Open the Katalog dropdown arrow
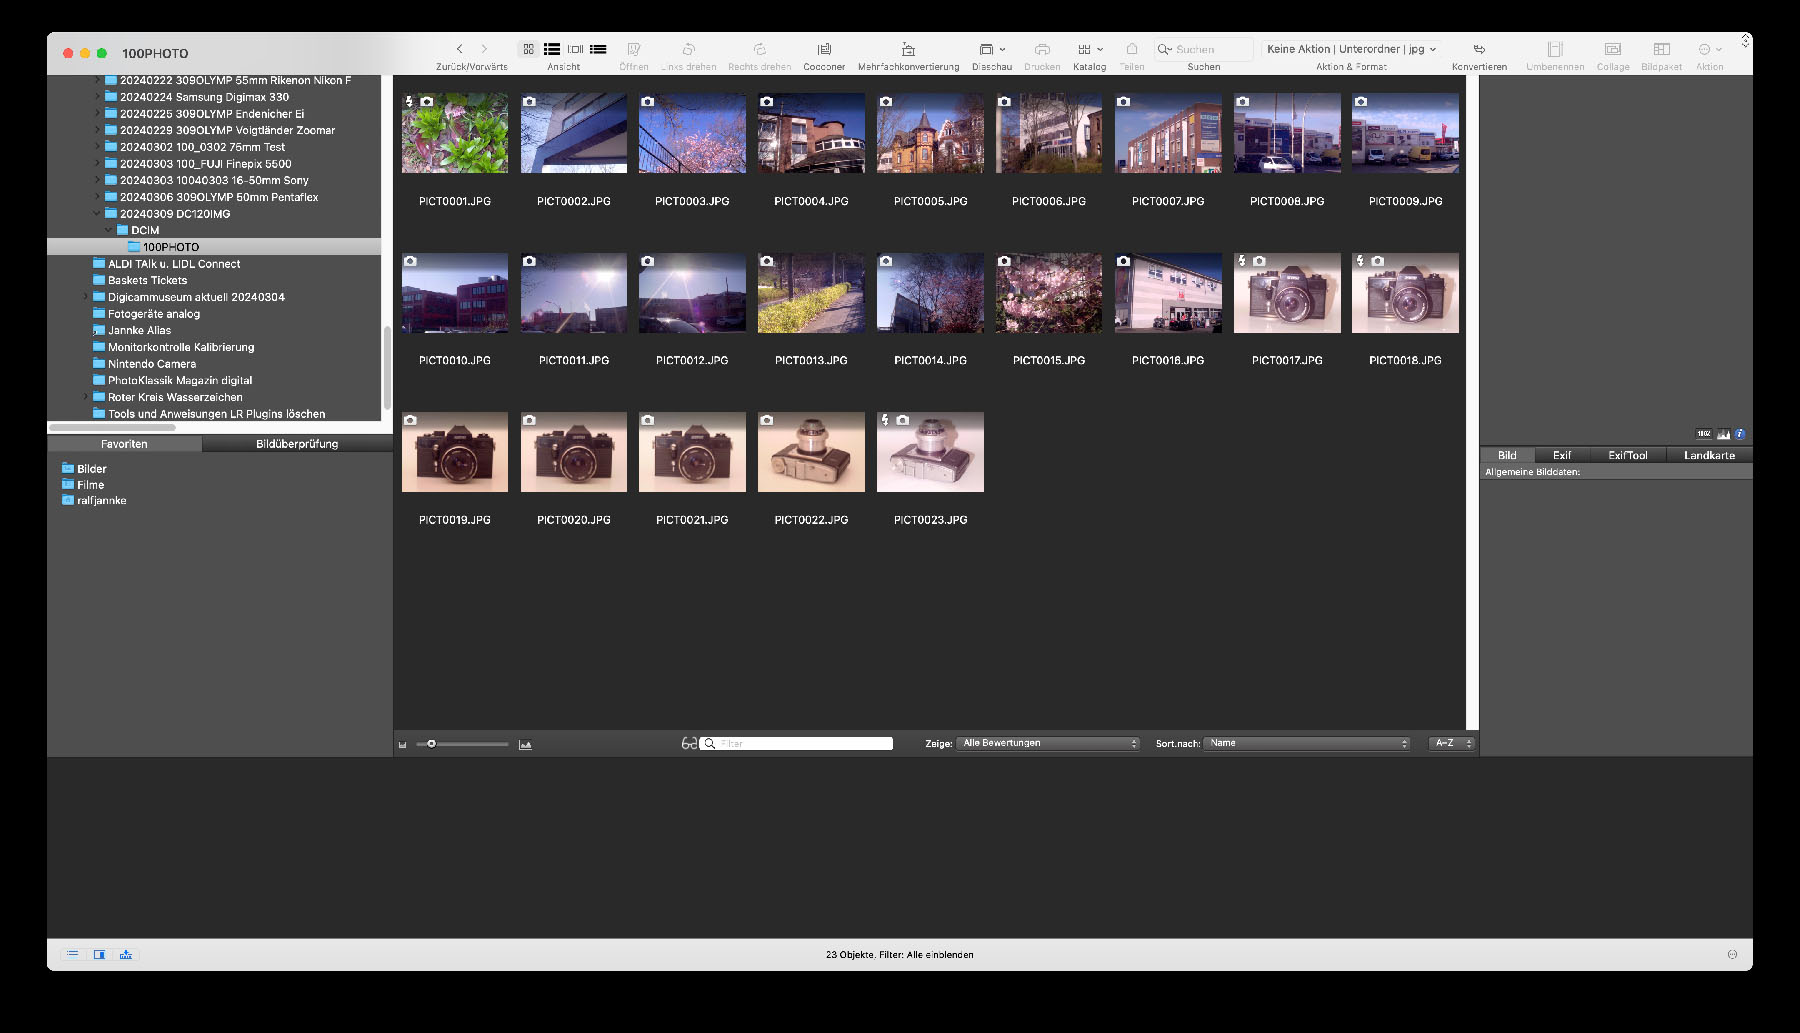The width and height of the screenshot is (1800, 1033). [1100, 49]
